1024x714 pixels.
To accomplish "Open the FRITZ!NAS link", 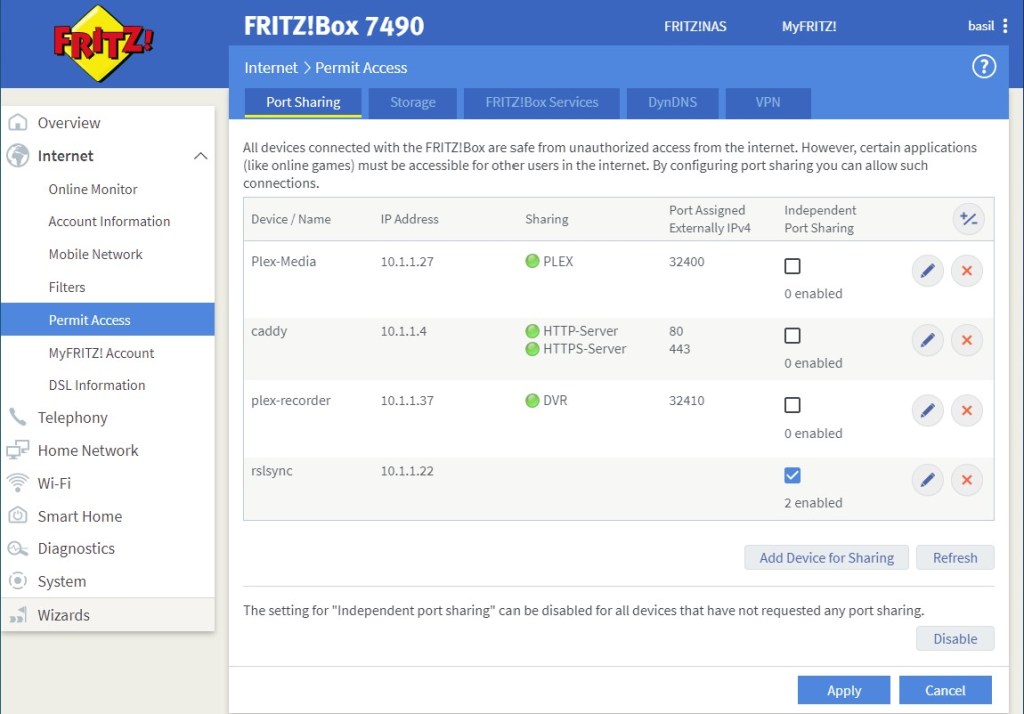I will 695,27.
